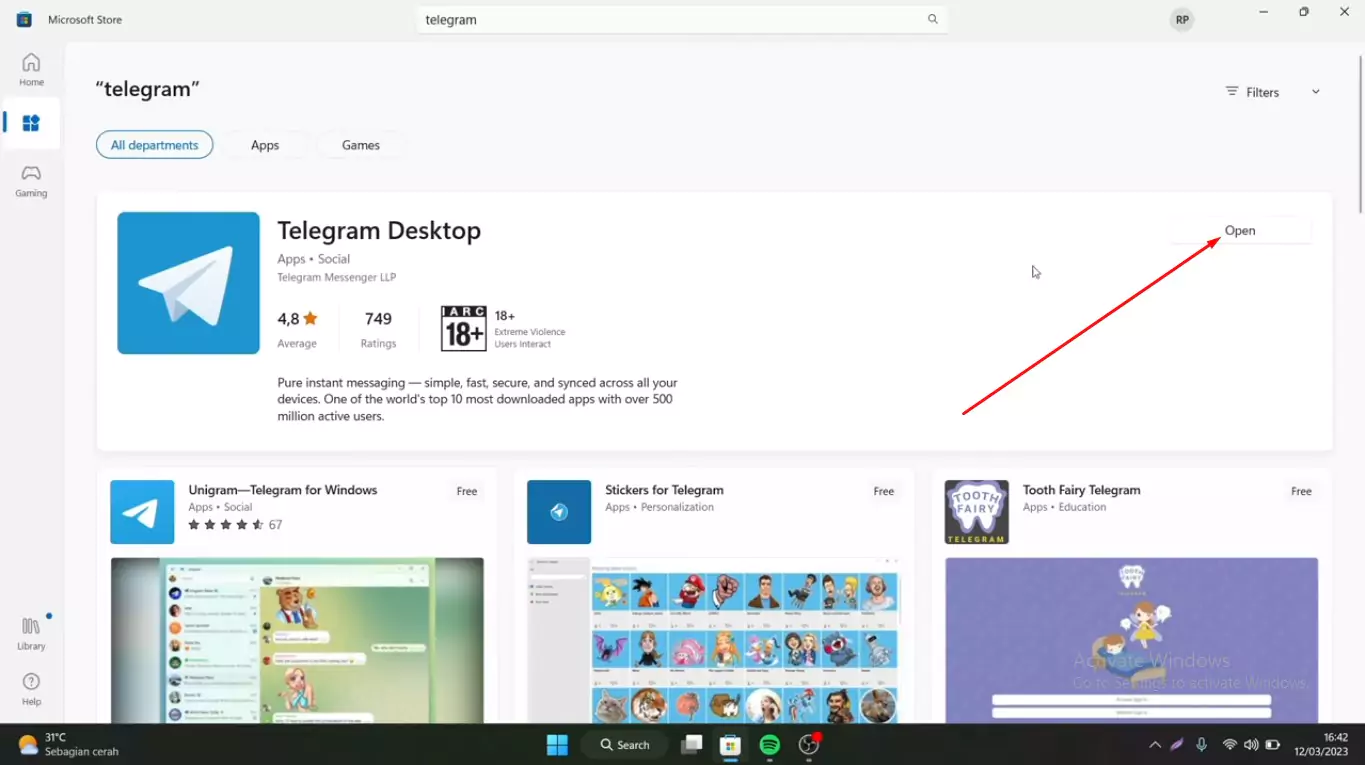This screenshot has height=765, width=1365.
Task: Expand the Filters dropdown
Action: click(x=1273, y=92)
